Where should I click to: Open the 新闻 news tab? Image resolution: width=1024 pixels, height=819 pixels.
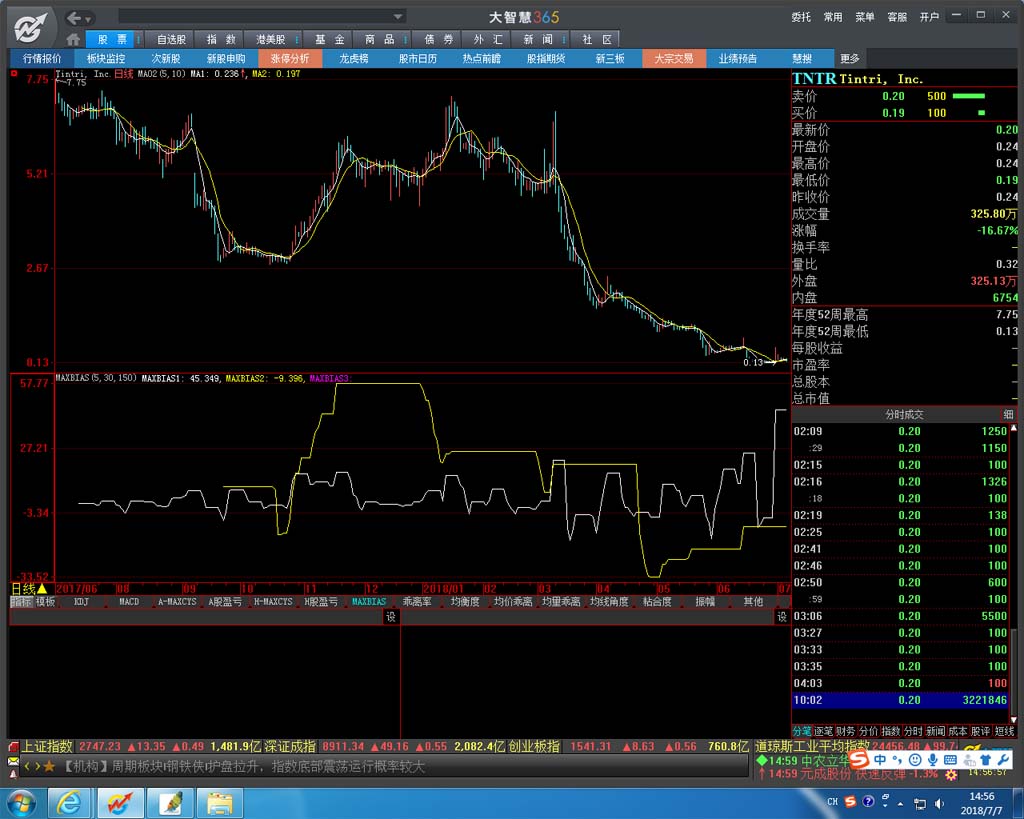(x=537, y=40)
